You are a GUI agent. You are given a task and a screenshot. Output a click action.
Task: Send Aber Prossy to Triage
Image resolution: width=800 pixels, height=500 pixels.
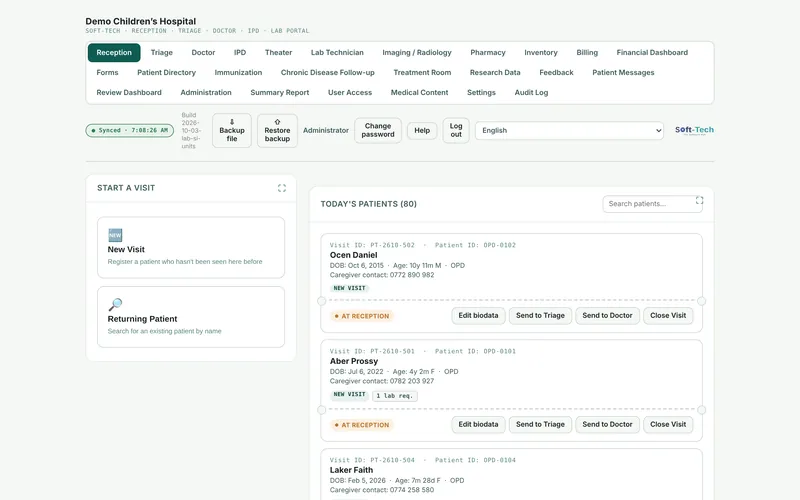540,424
